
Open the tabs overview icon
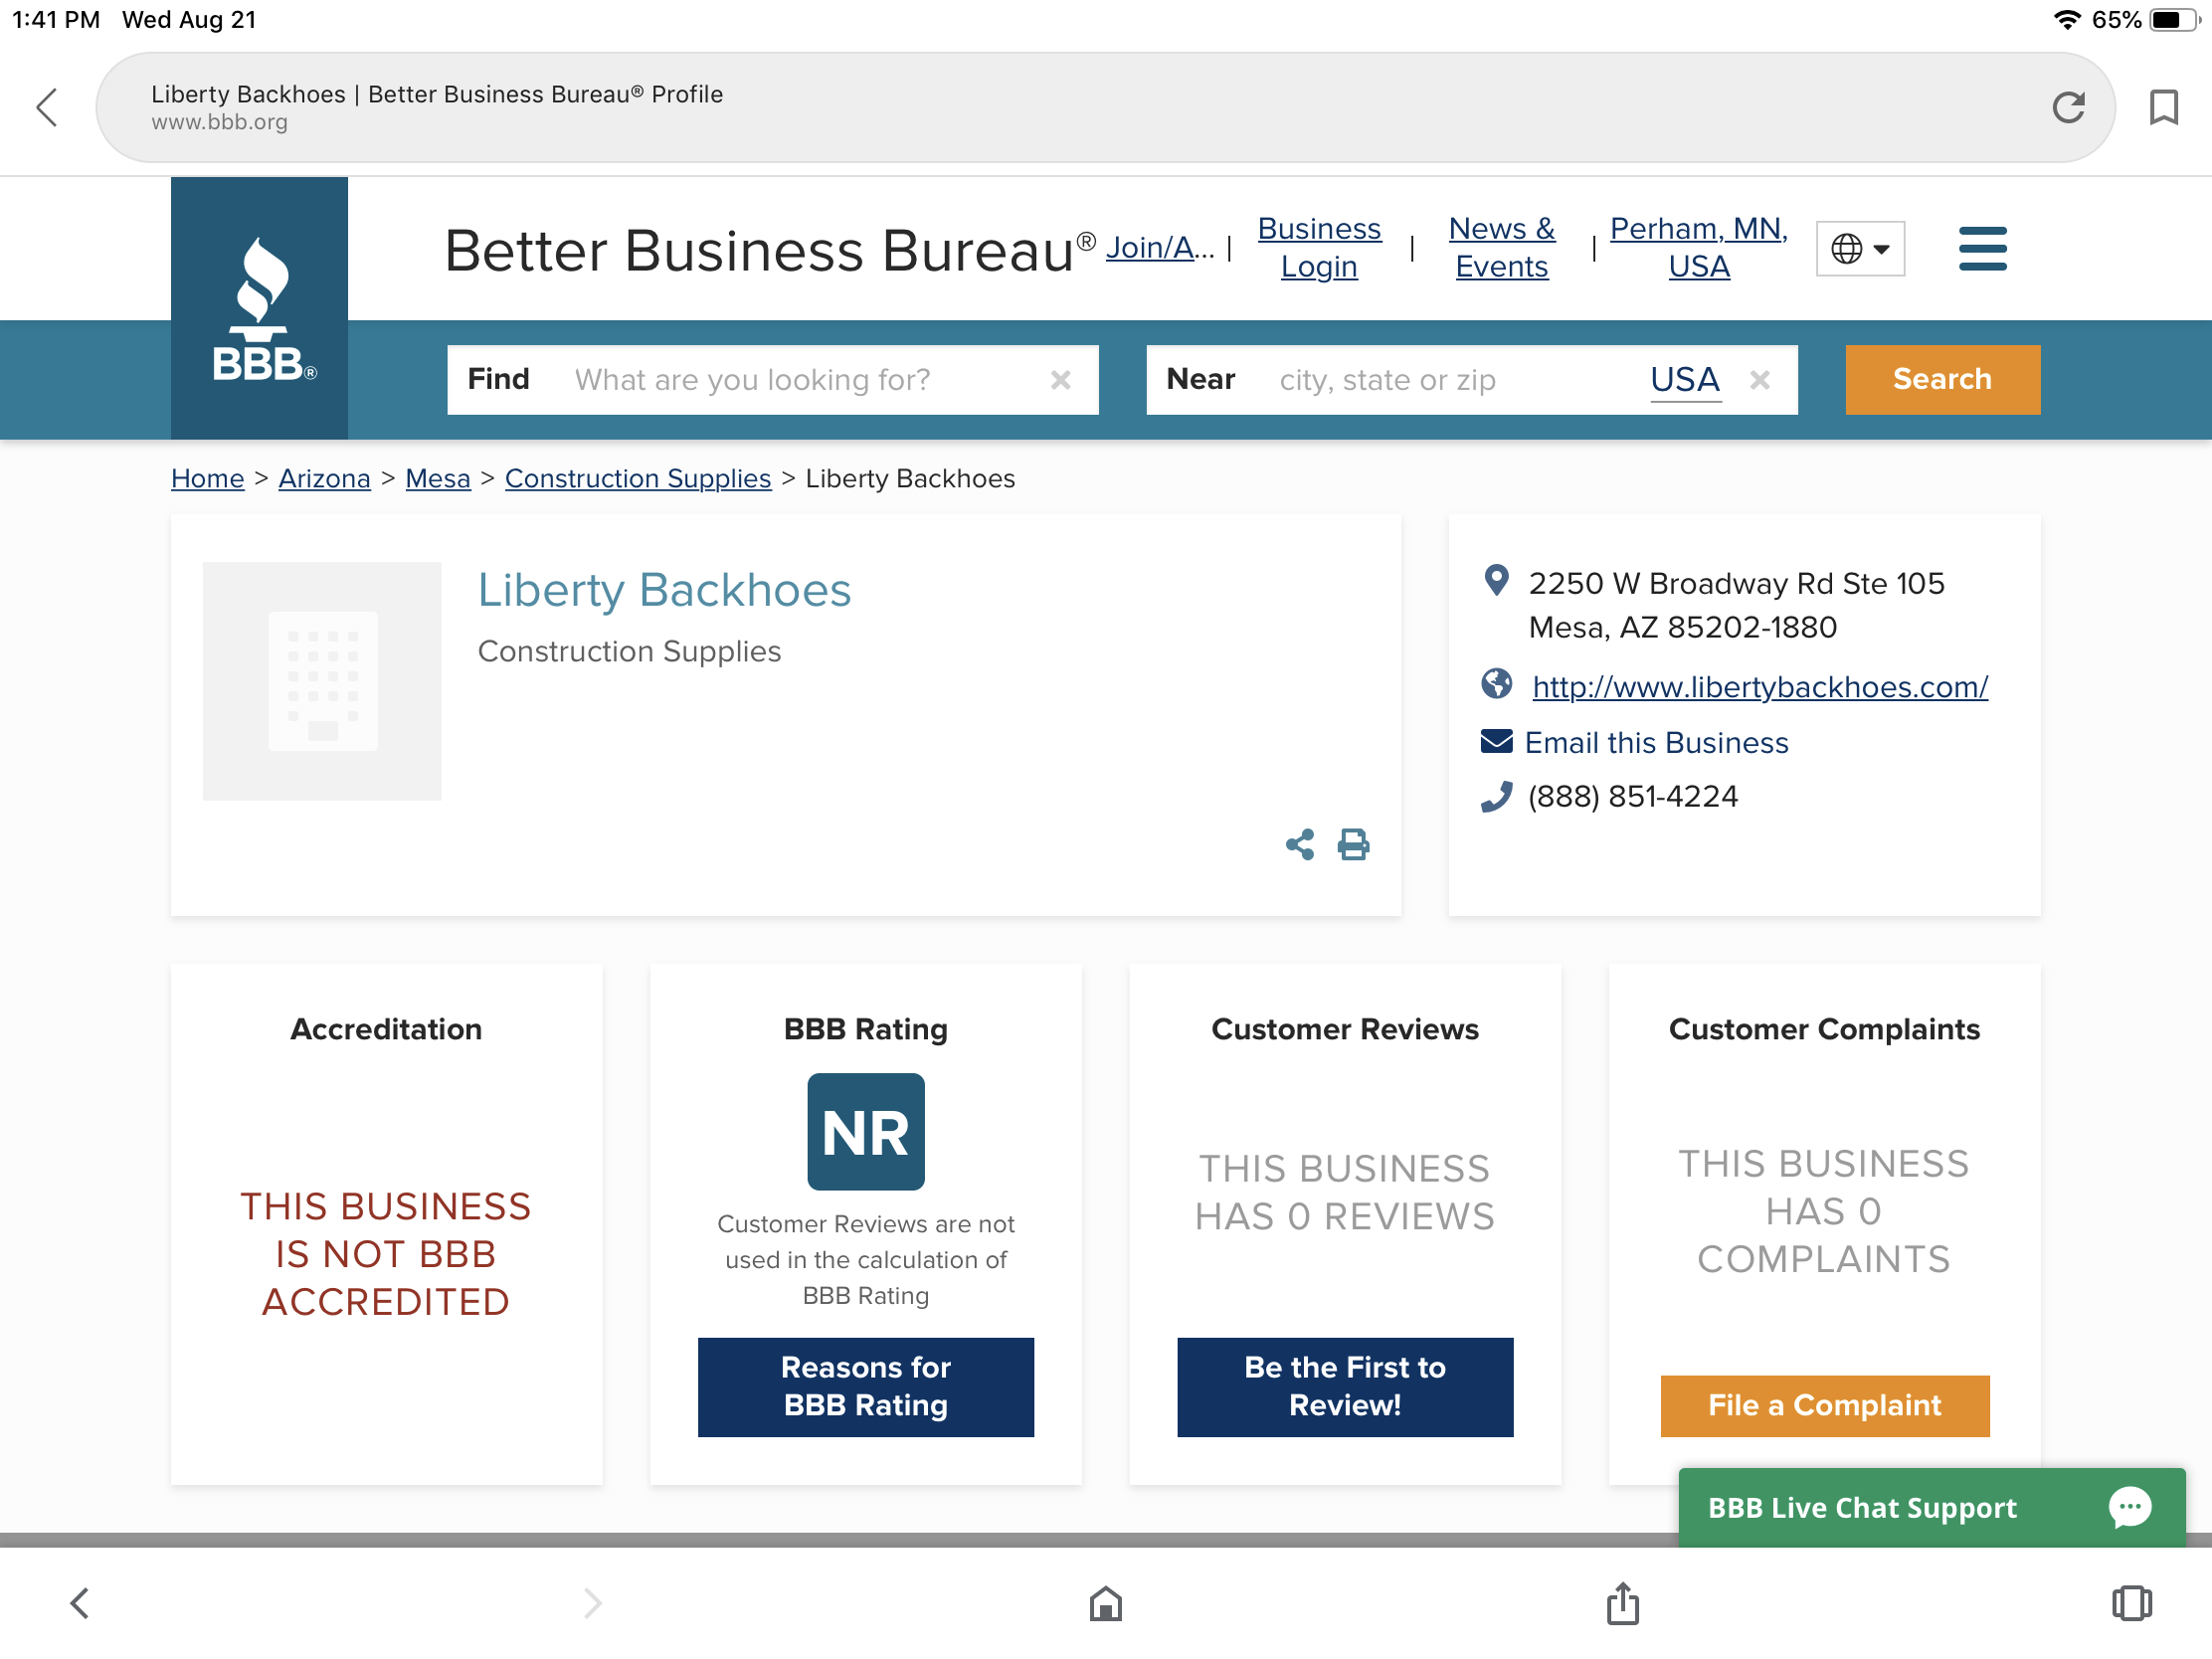(x=2131, y=1603)
